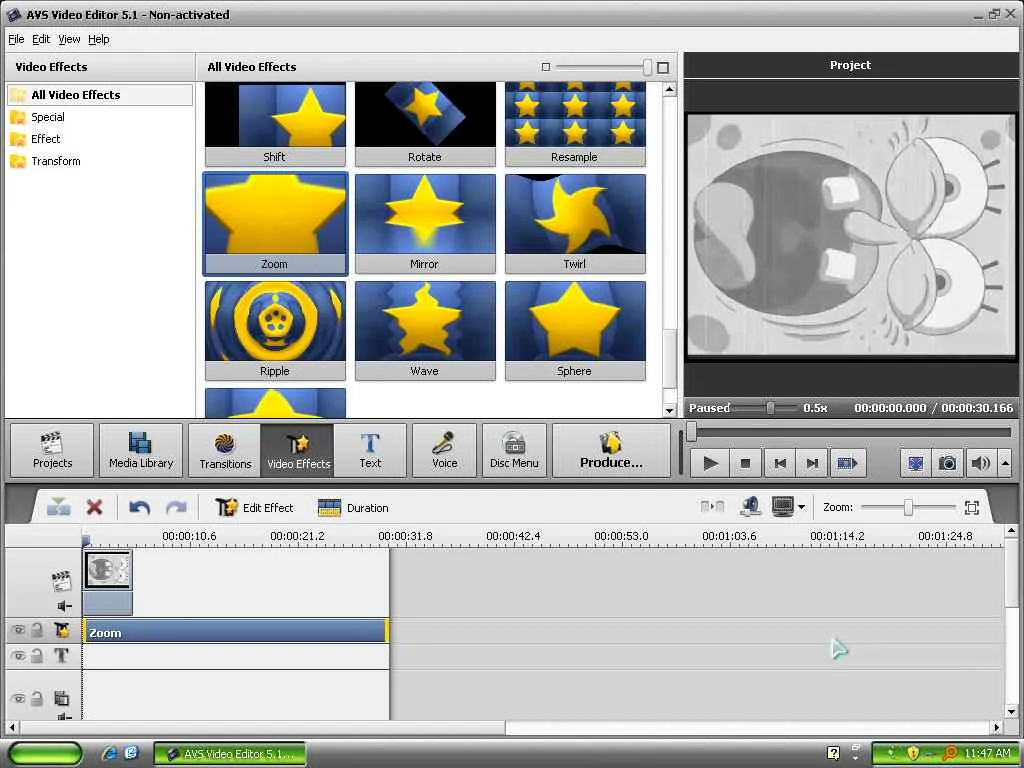
Task: Click the effects track star icon
Action: click(61, 630)
